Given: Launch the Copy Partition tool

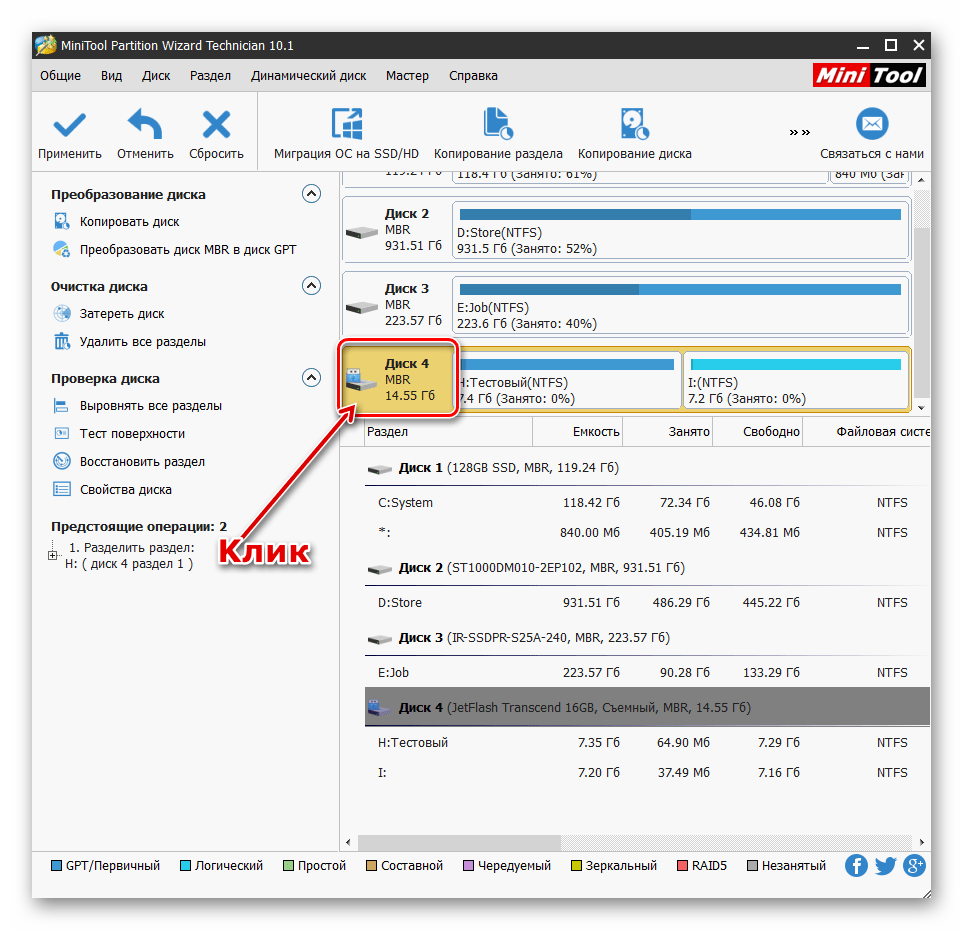Looking at the screenshot, I should coord(498,126).
